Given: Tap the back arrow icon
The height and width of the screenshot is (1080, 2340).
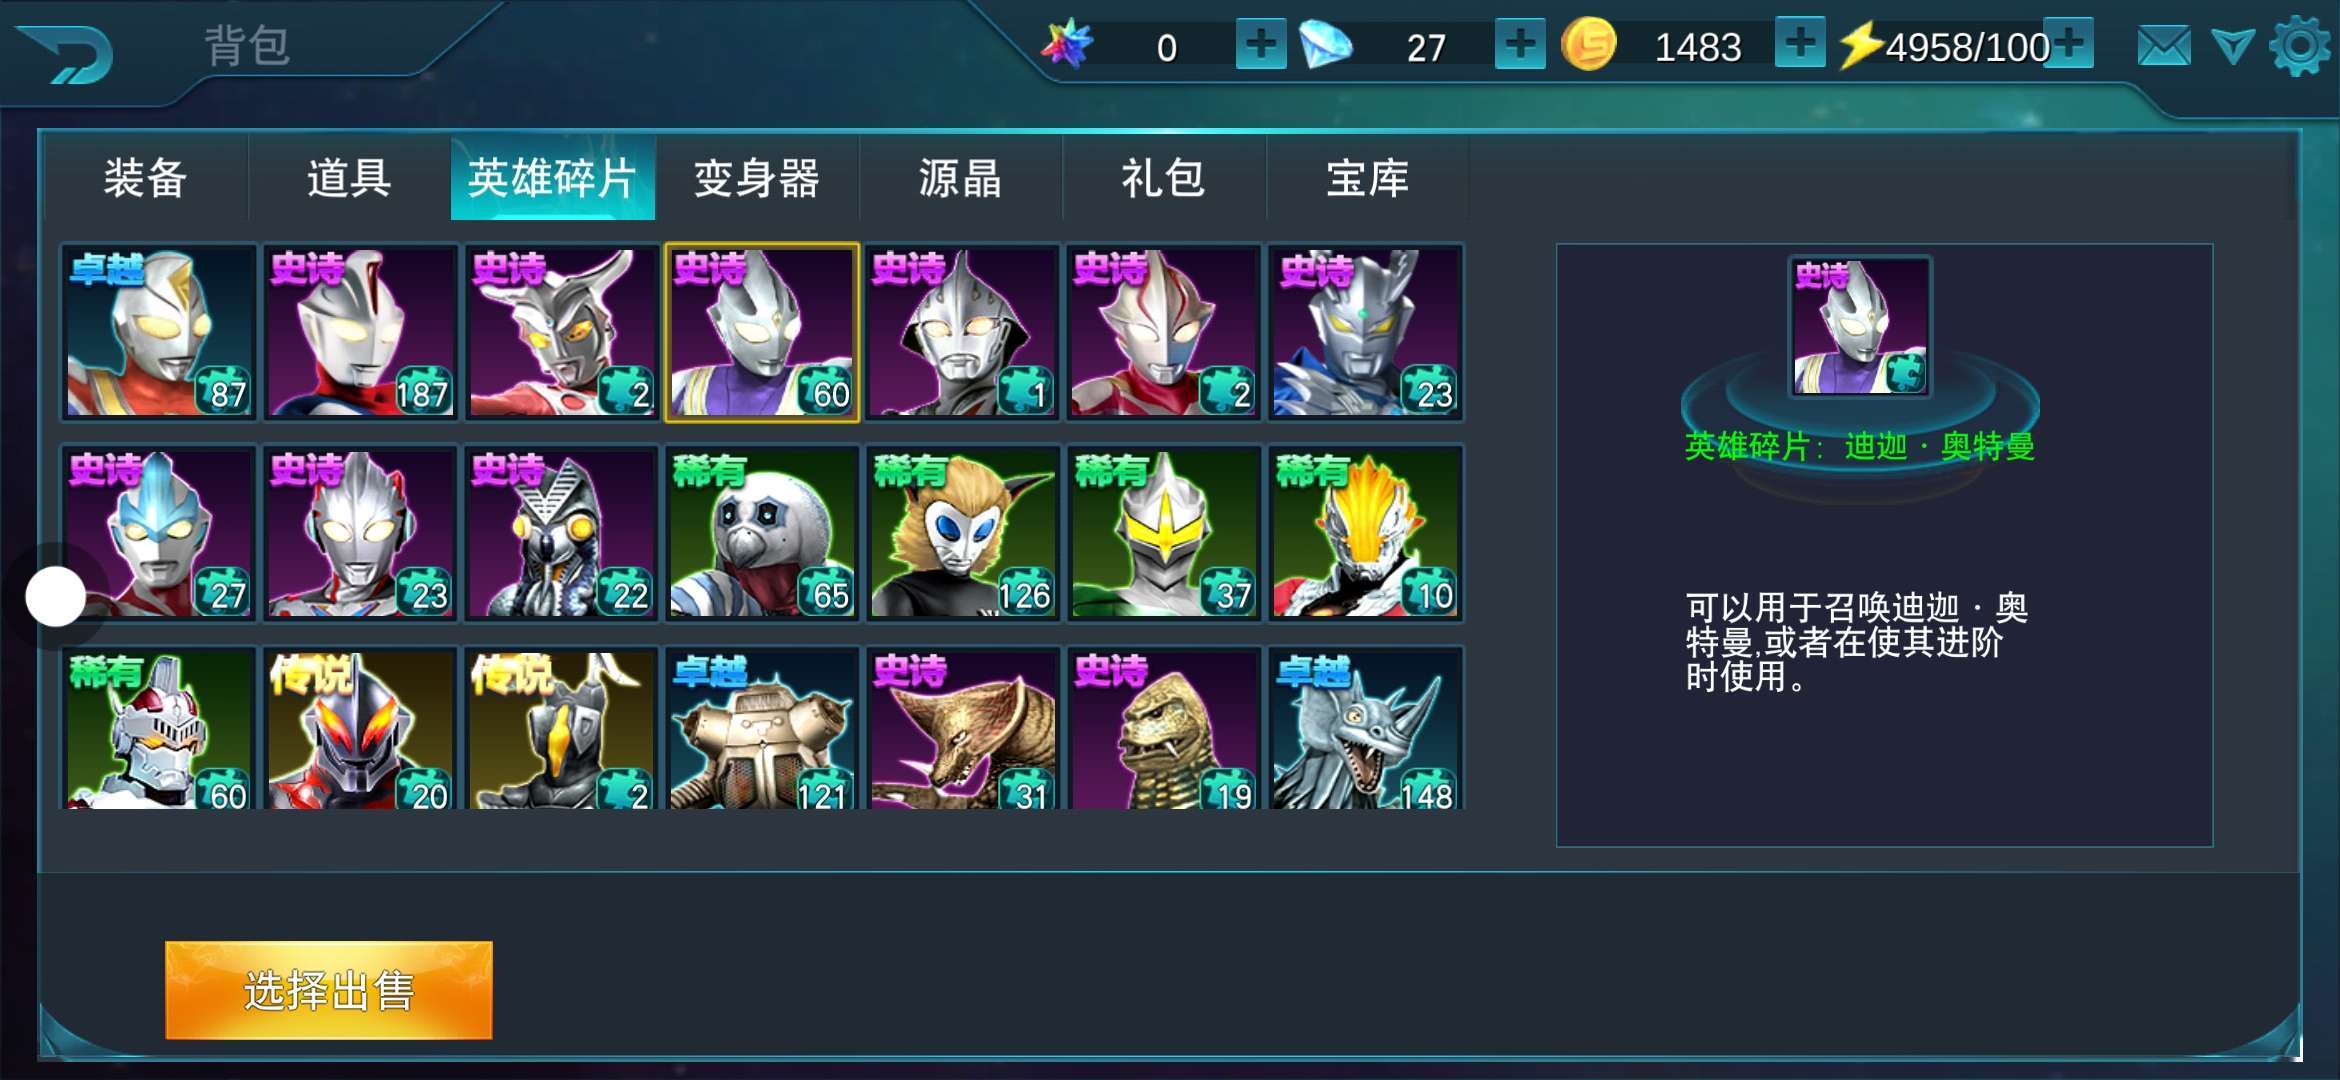Looking at the screenshot, I should point(67,54).
